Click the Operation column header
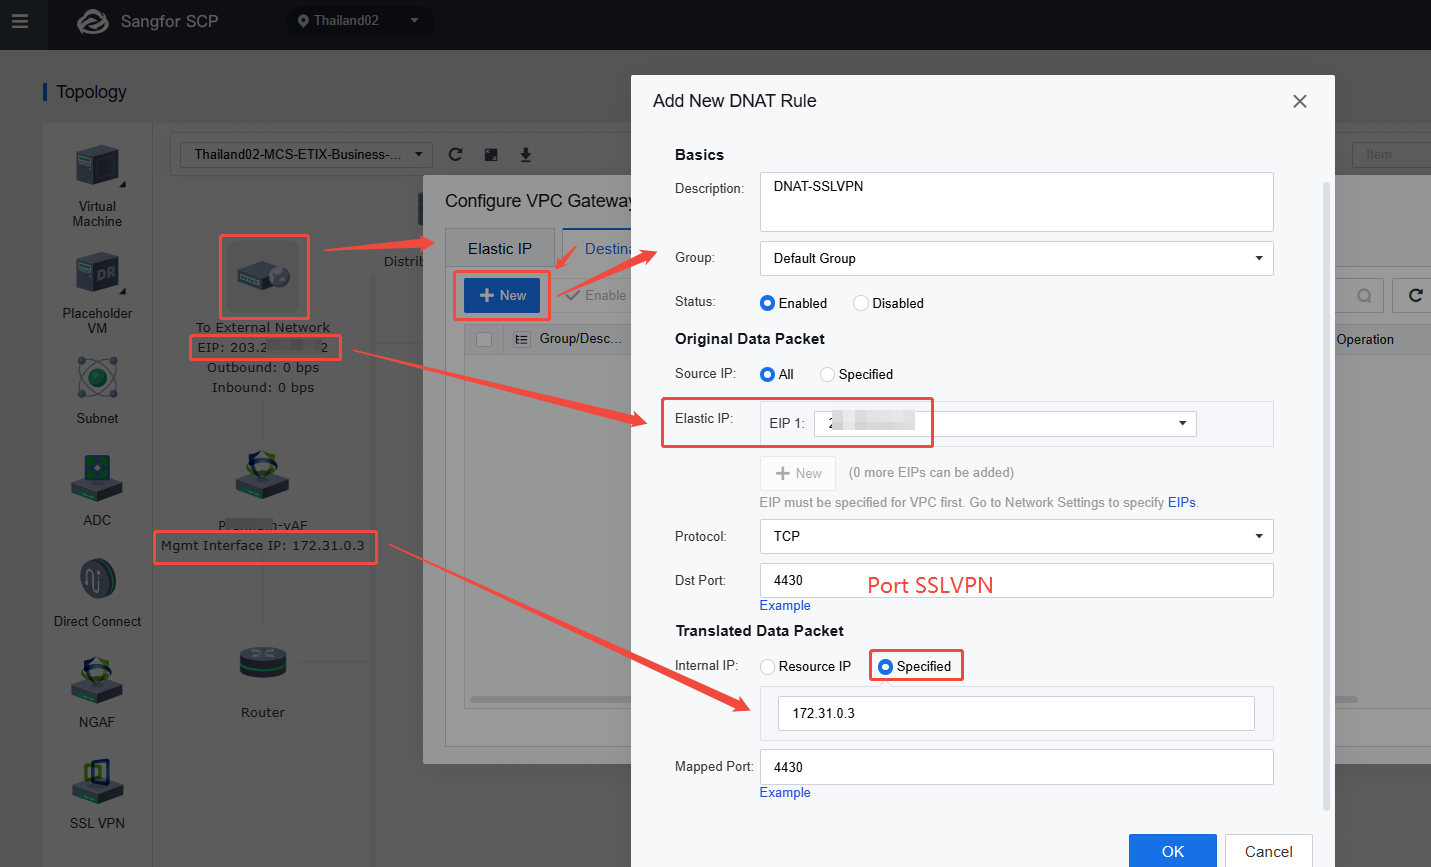The width and height of the screenshot is (1431, 867). pos(1365,339)
